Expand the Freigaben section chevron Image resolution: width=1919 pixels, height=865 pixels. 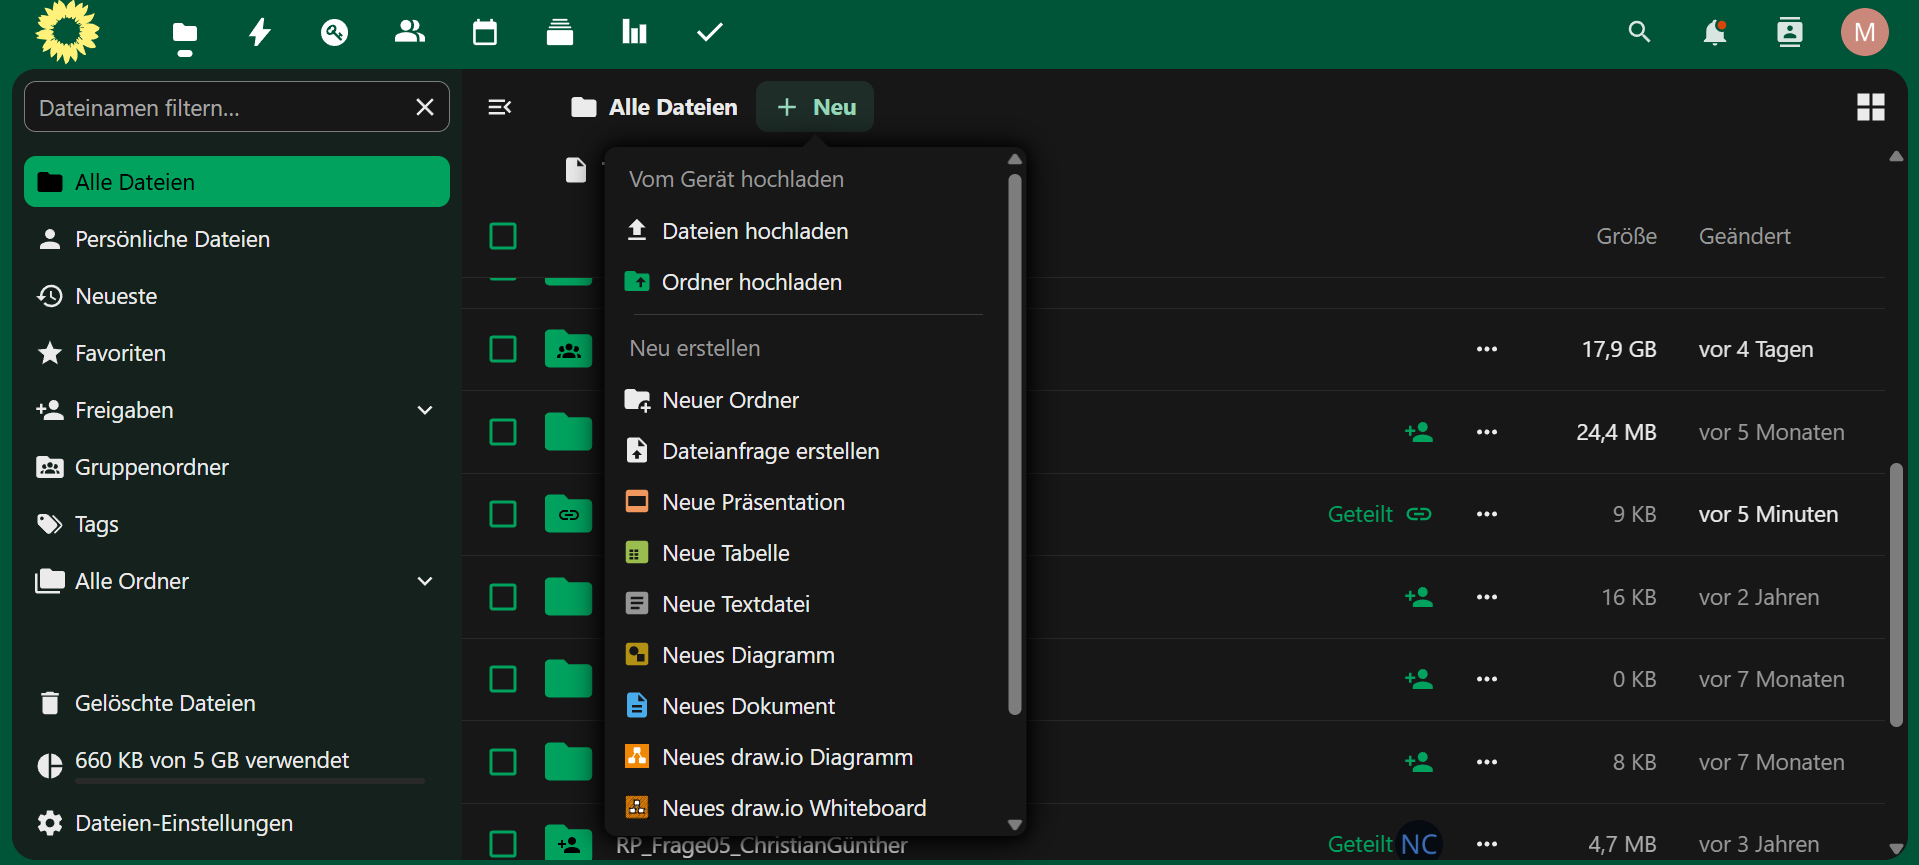point(425,411)
